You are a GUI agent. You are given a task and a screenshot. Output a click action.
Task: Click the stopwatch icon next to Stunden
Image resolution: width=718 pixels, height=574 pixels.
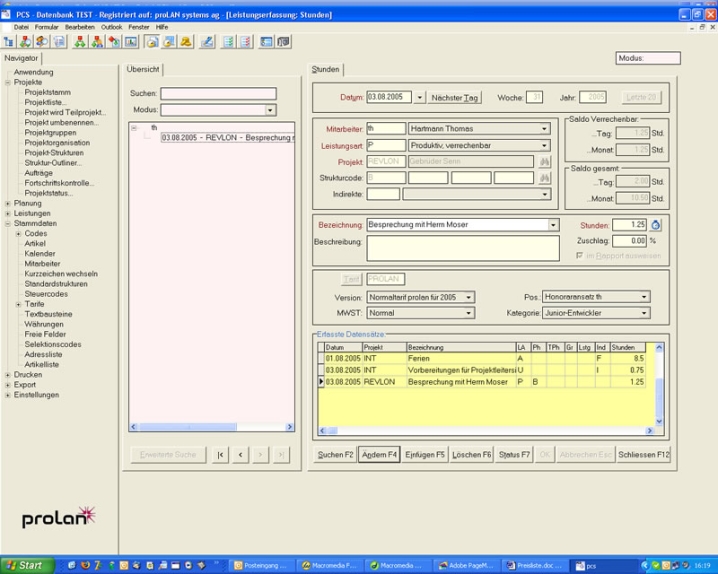(x=656, y=225)
